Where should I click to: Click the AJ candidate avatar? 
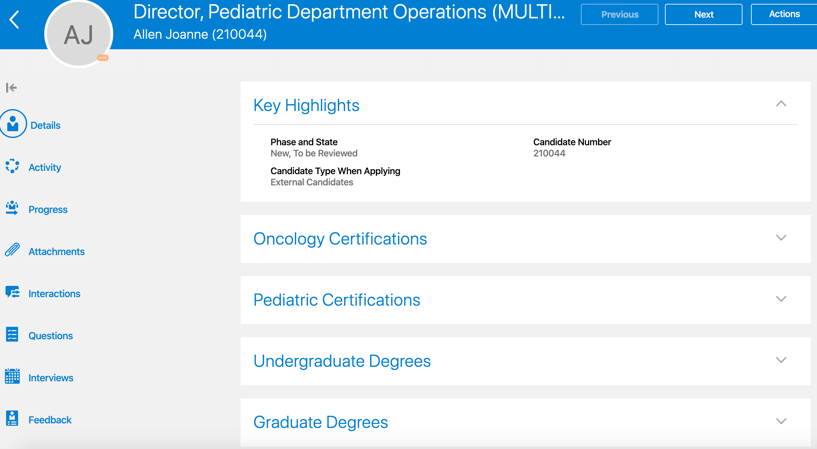pos(79,35)
